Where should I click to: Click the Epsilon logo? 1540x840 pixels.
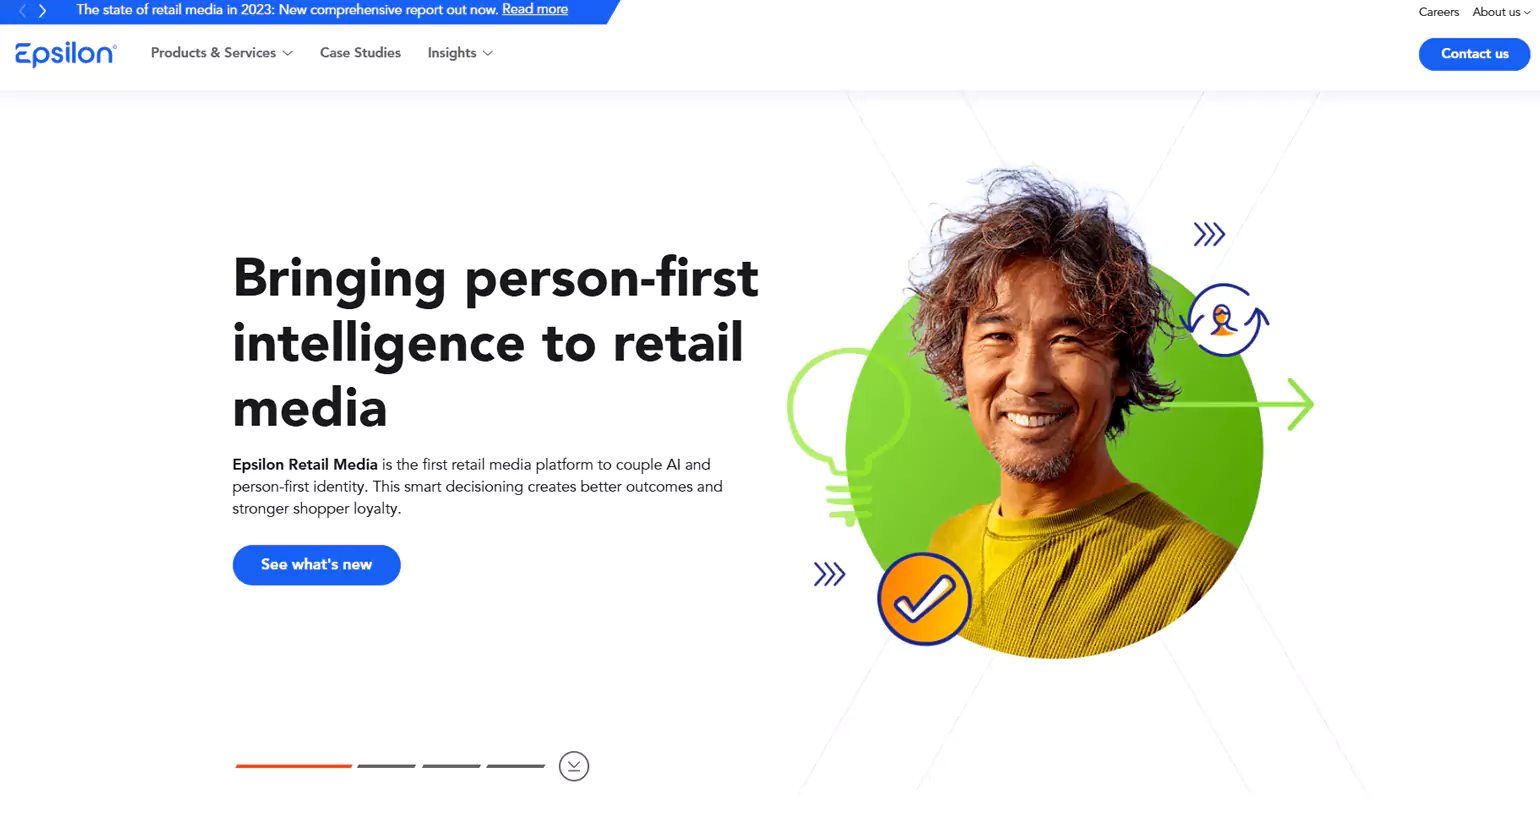66,54
